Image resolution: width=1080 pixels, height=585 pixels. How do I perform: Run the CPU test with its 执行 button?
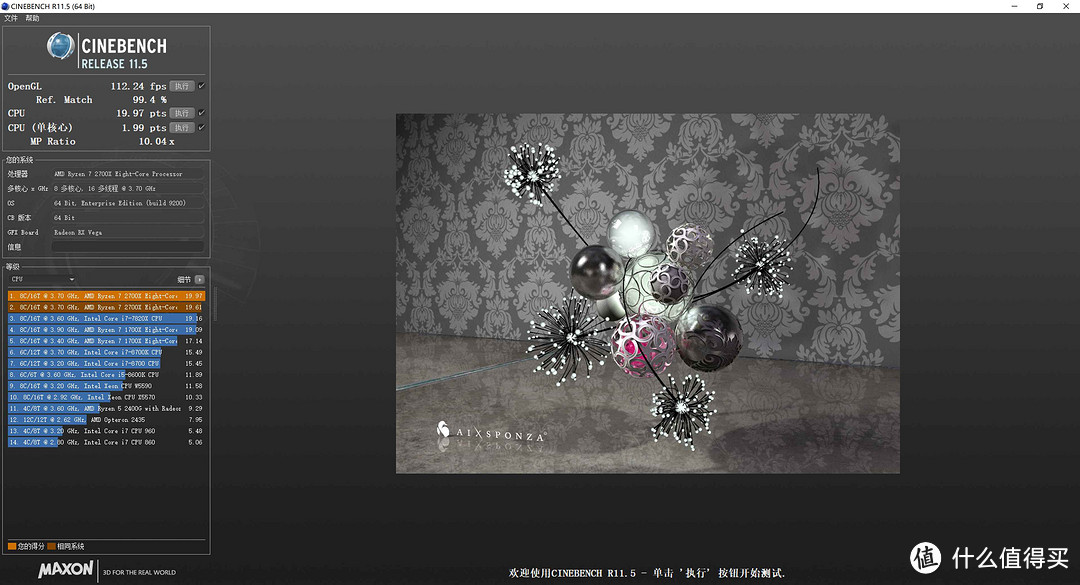pos(182,113)
